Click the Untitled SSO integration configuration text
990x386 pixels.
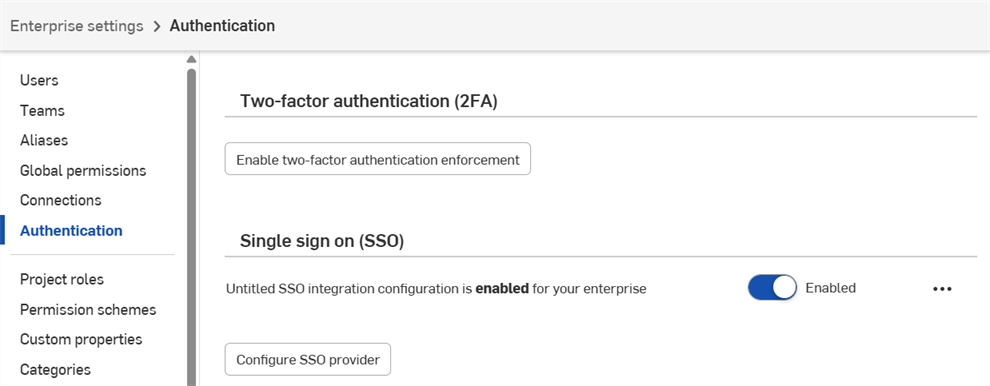pos(436,289)
